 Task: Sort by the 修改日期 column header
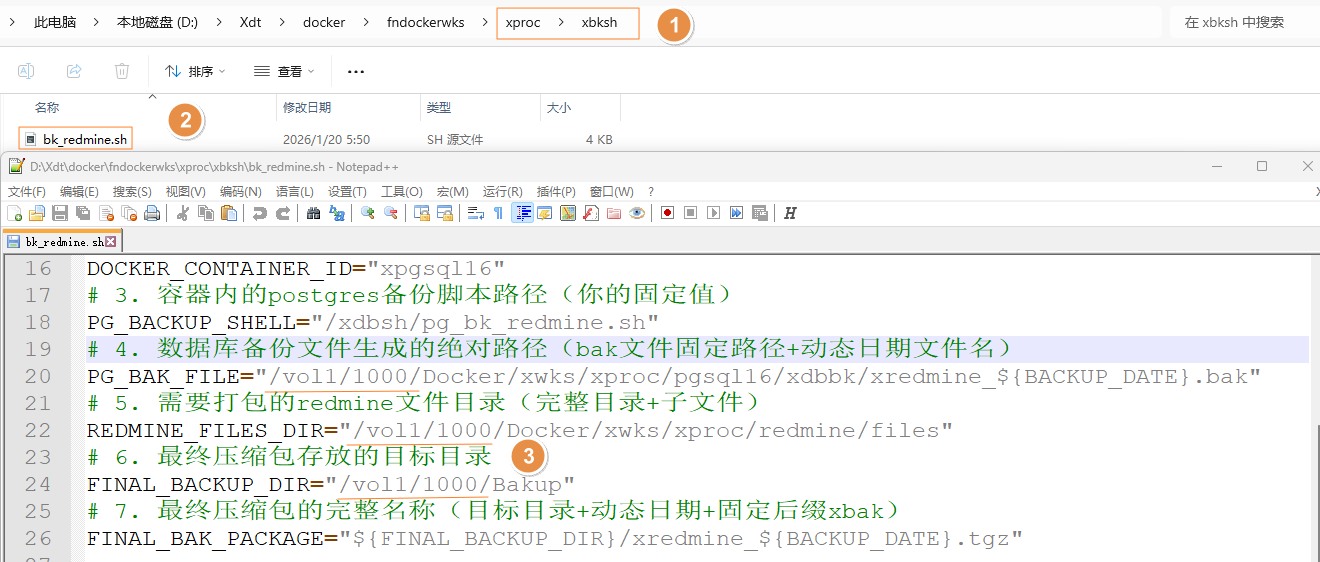tap(348, 107)
